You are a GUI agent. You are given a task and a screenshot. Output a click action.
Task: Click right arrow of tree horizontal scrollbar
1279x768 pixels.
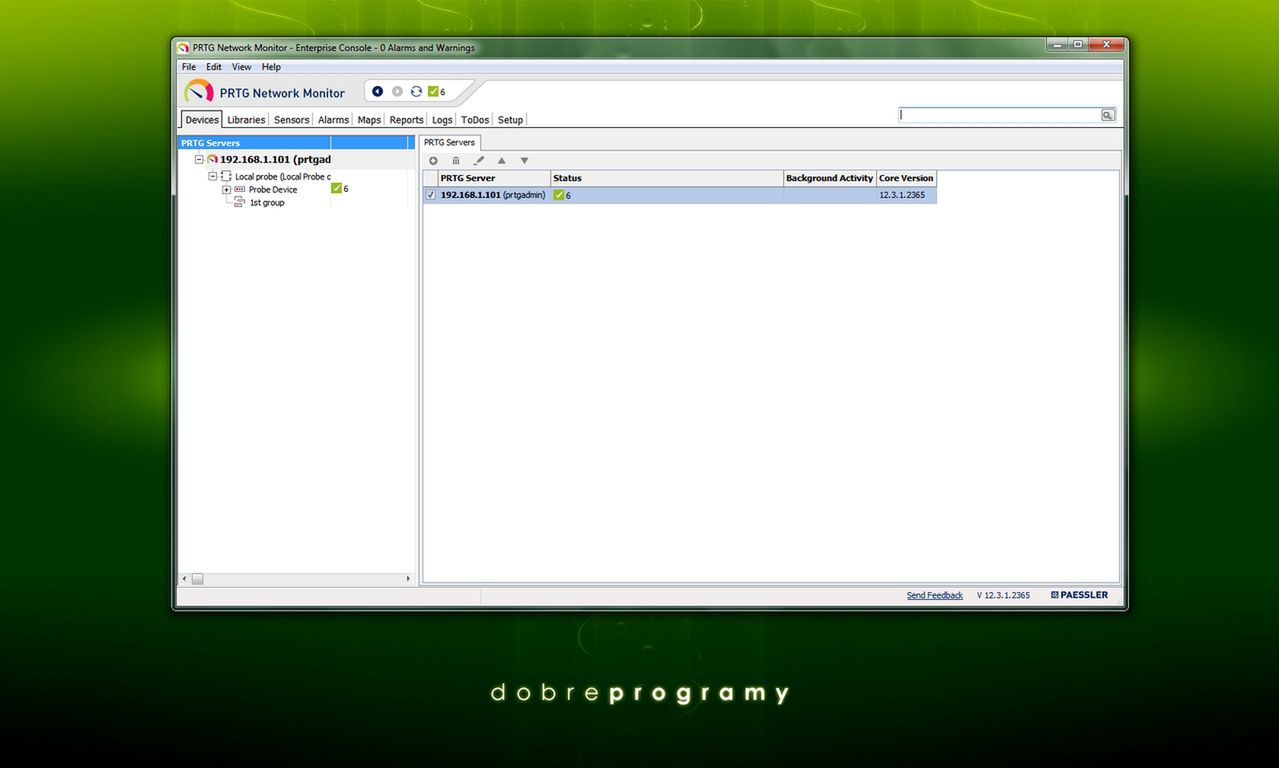tap(408, 579)
